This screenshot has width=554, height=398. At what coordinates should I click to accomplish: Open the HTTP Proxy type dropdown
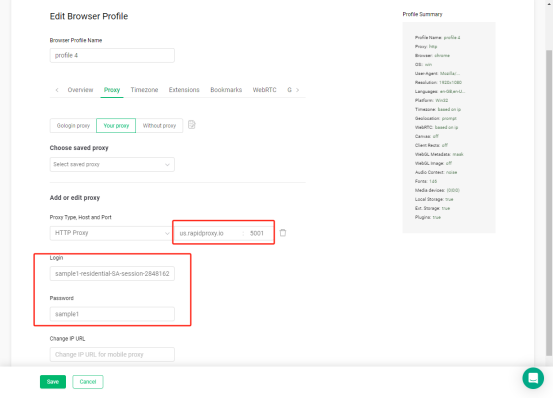111,233
